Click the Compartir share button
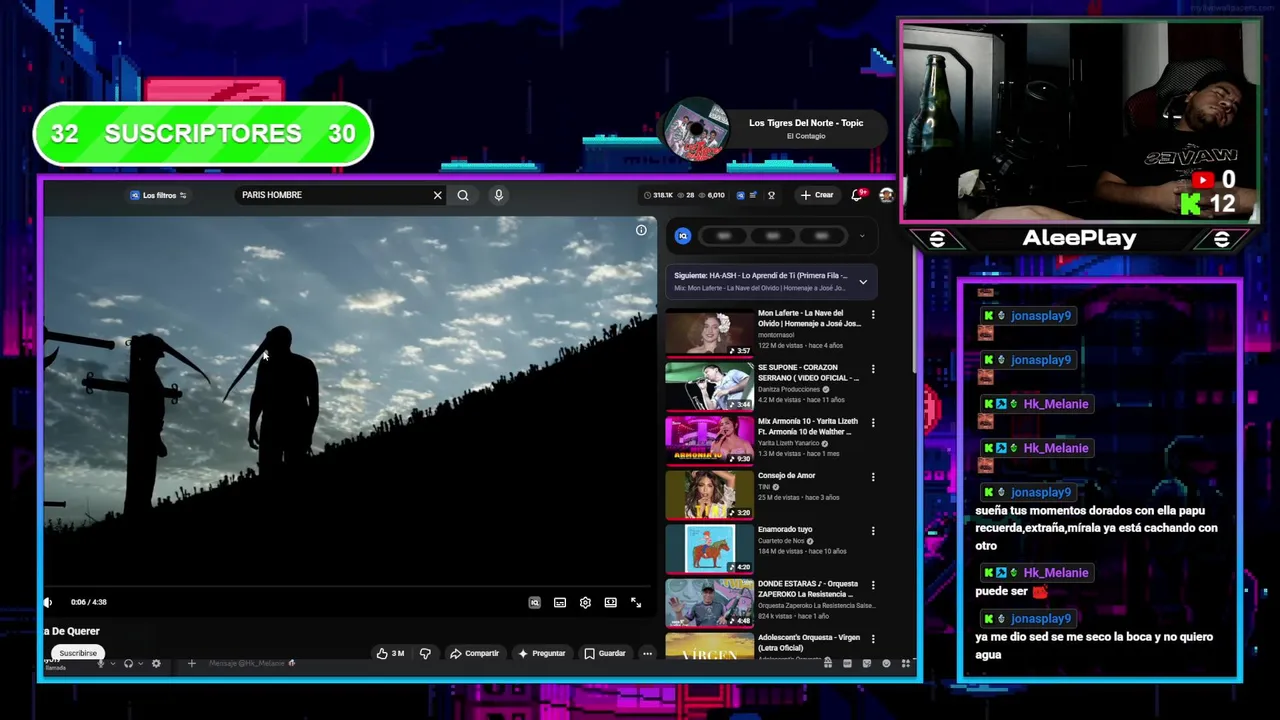1280x720 pixels. pos(474,654)
